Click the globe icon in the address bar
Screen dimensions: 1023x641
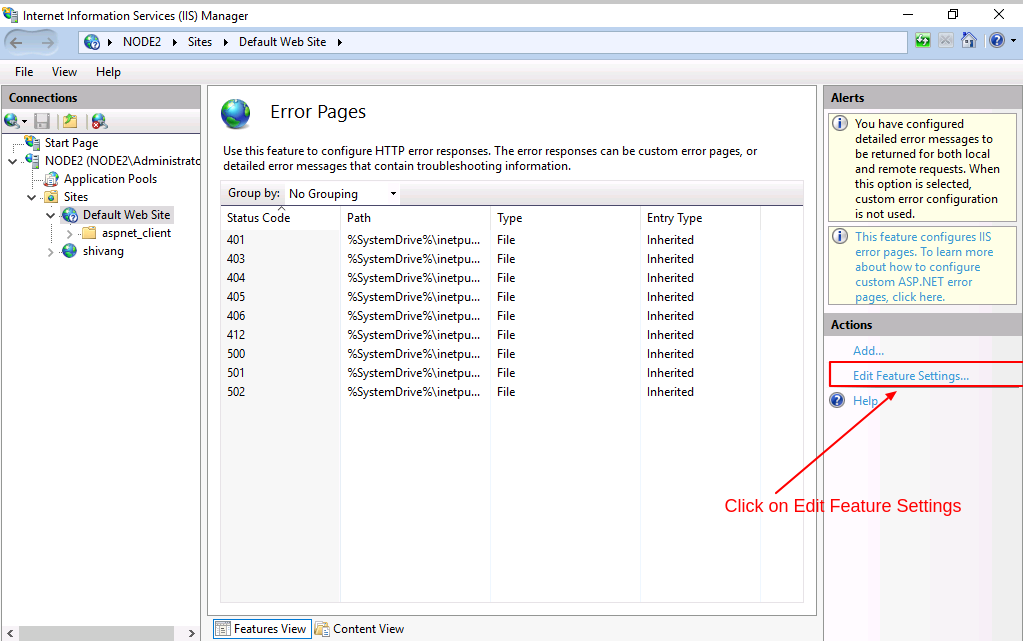tap(92, 42)
